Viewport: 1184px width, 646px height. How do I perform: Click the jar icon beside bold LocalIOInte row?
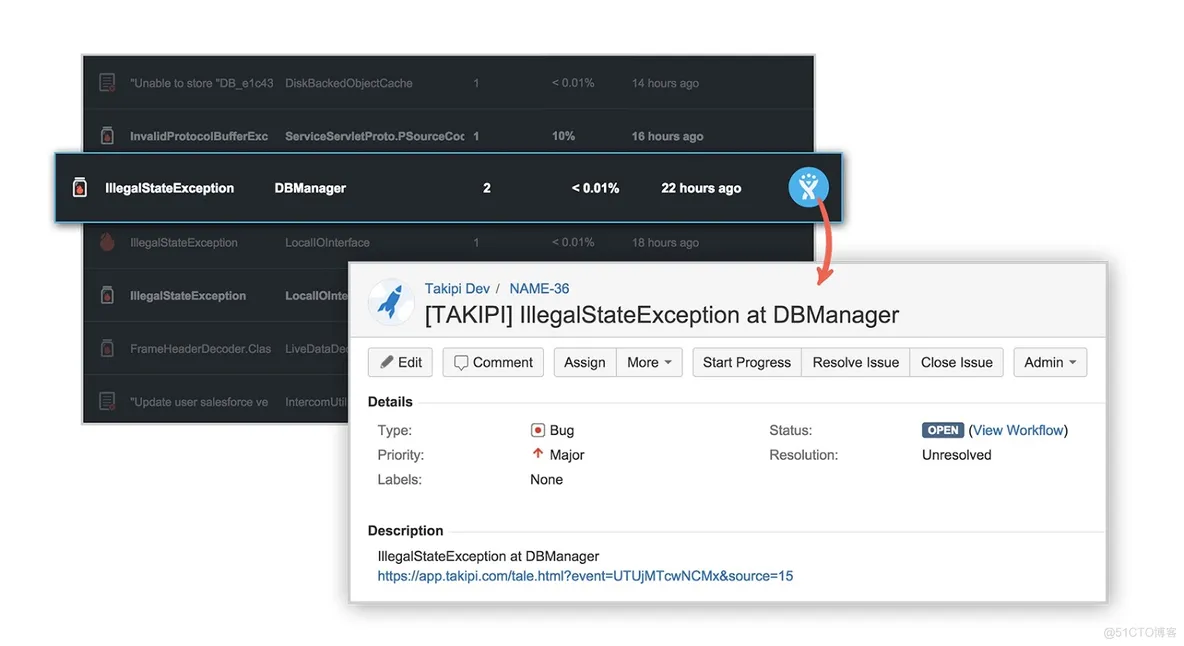[x=107, y=295]
